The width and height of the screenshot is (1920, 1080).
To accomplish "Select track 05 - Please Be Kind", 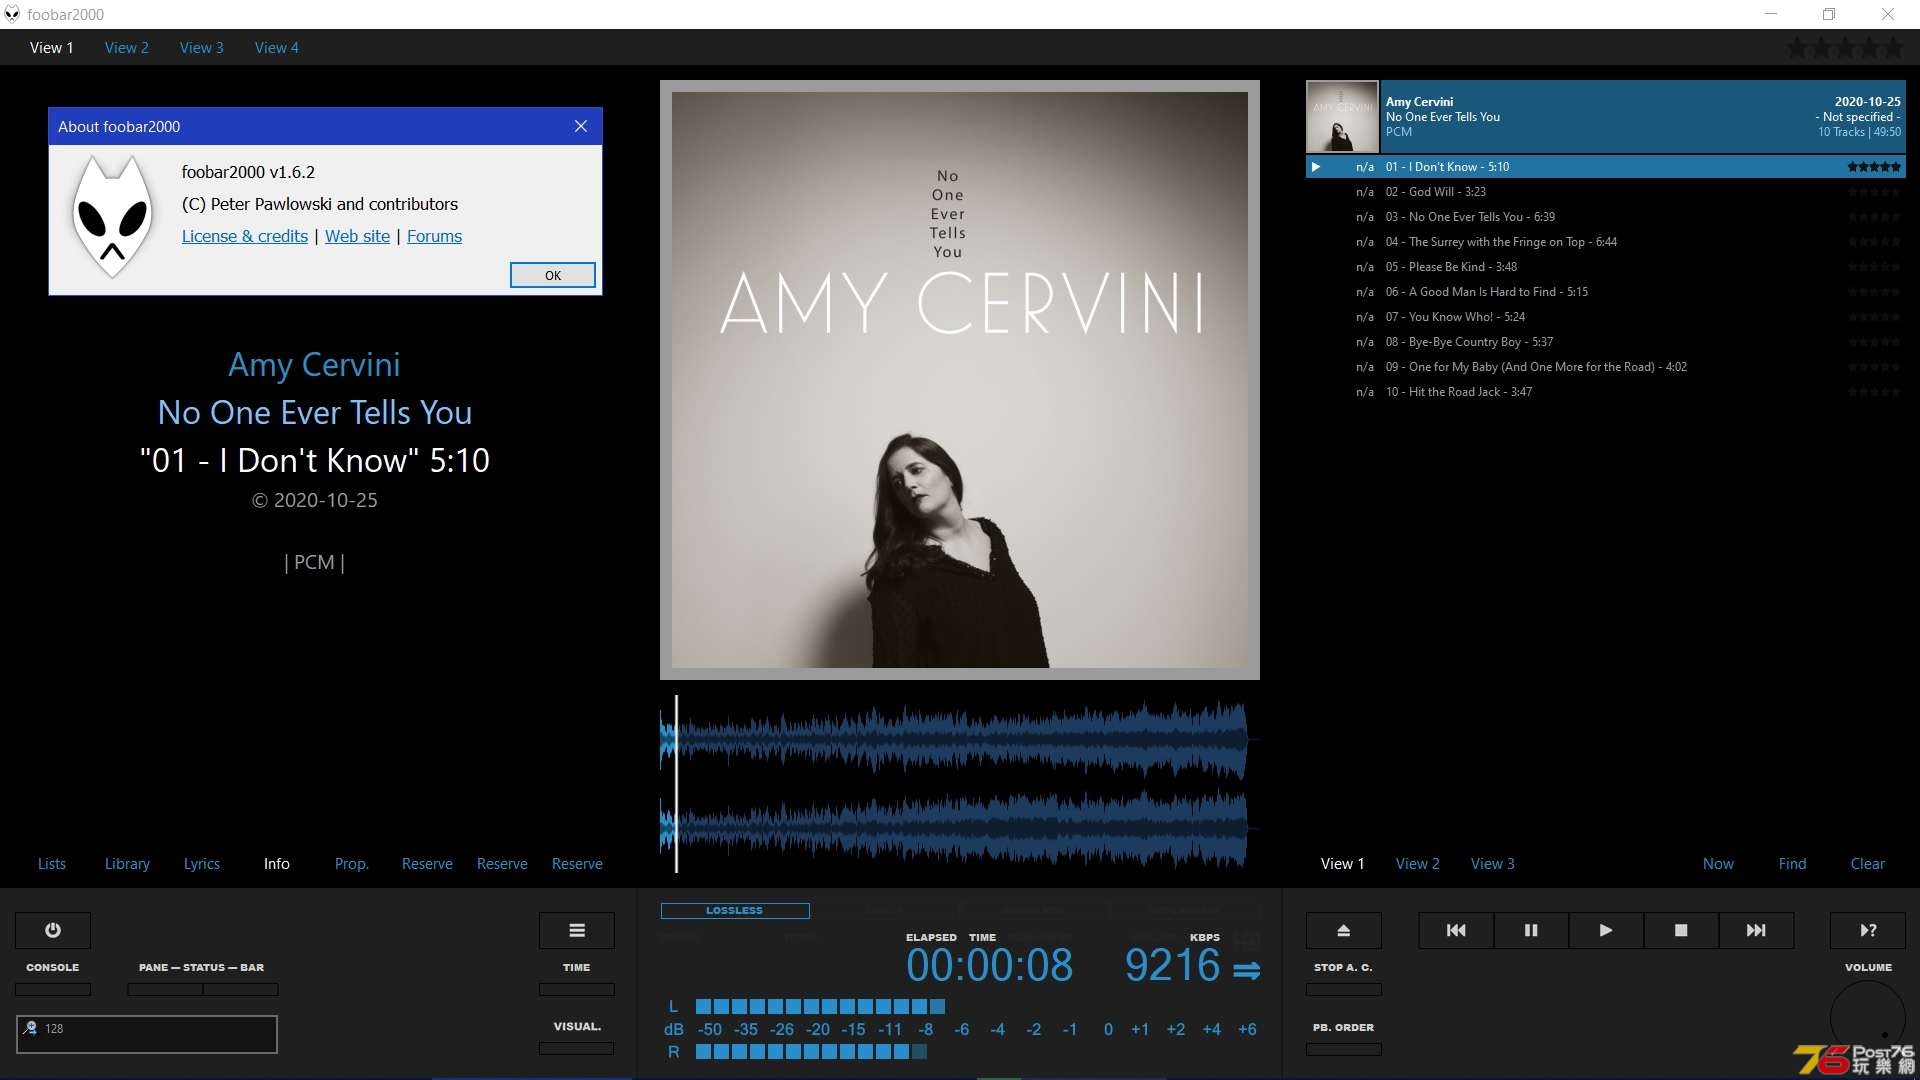I will tap(1606, 267).
